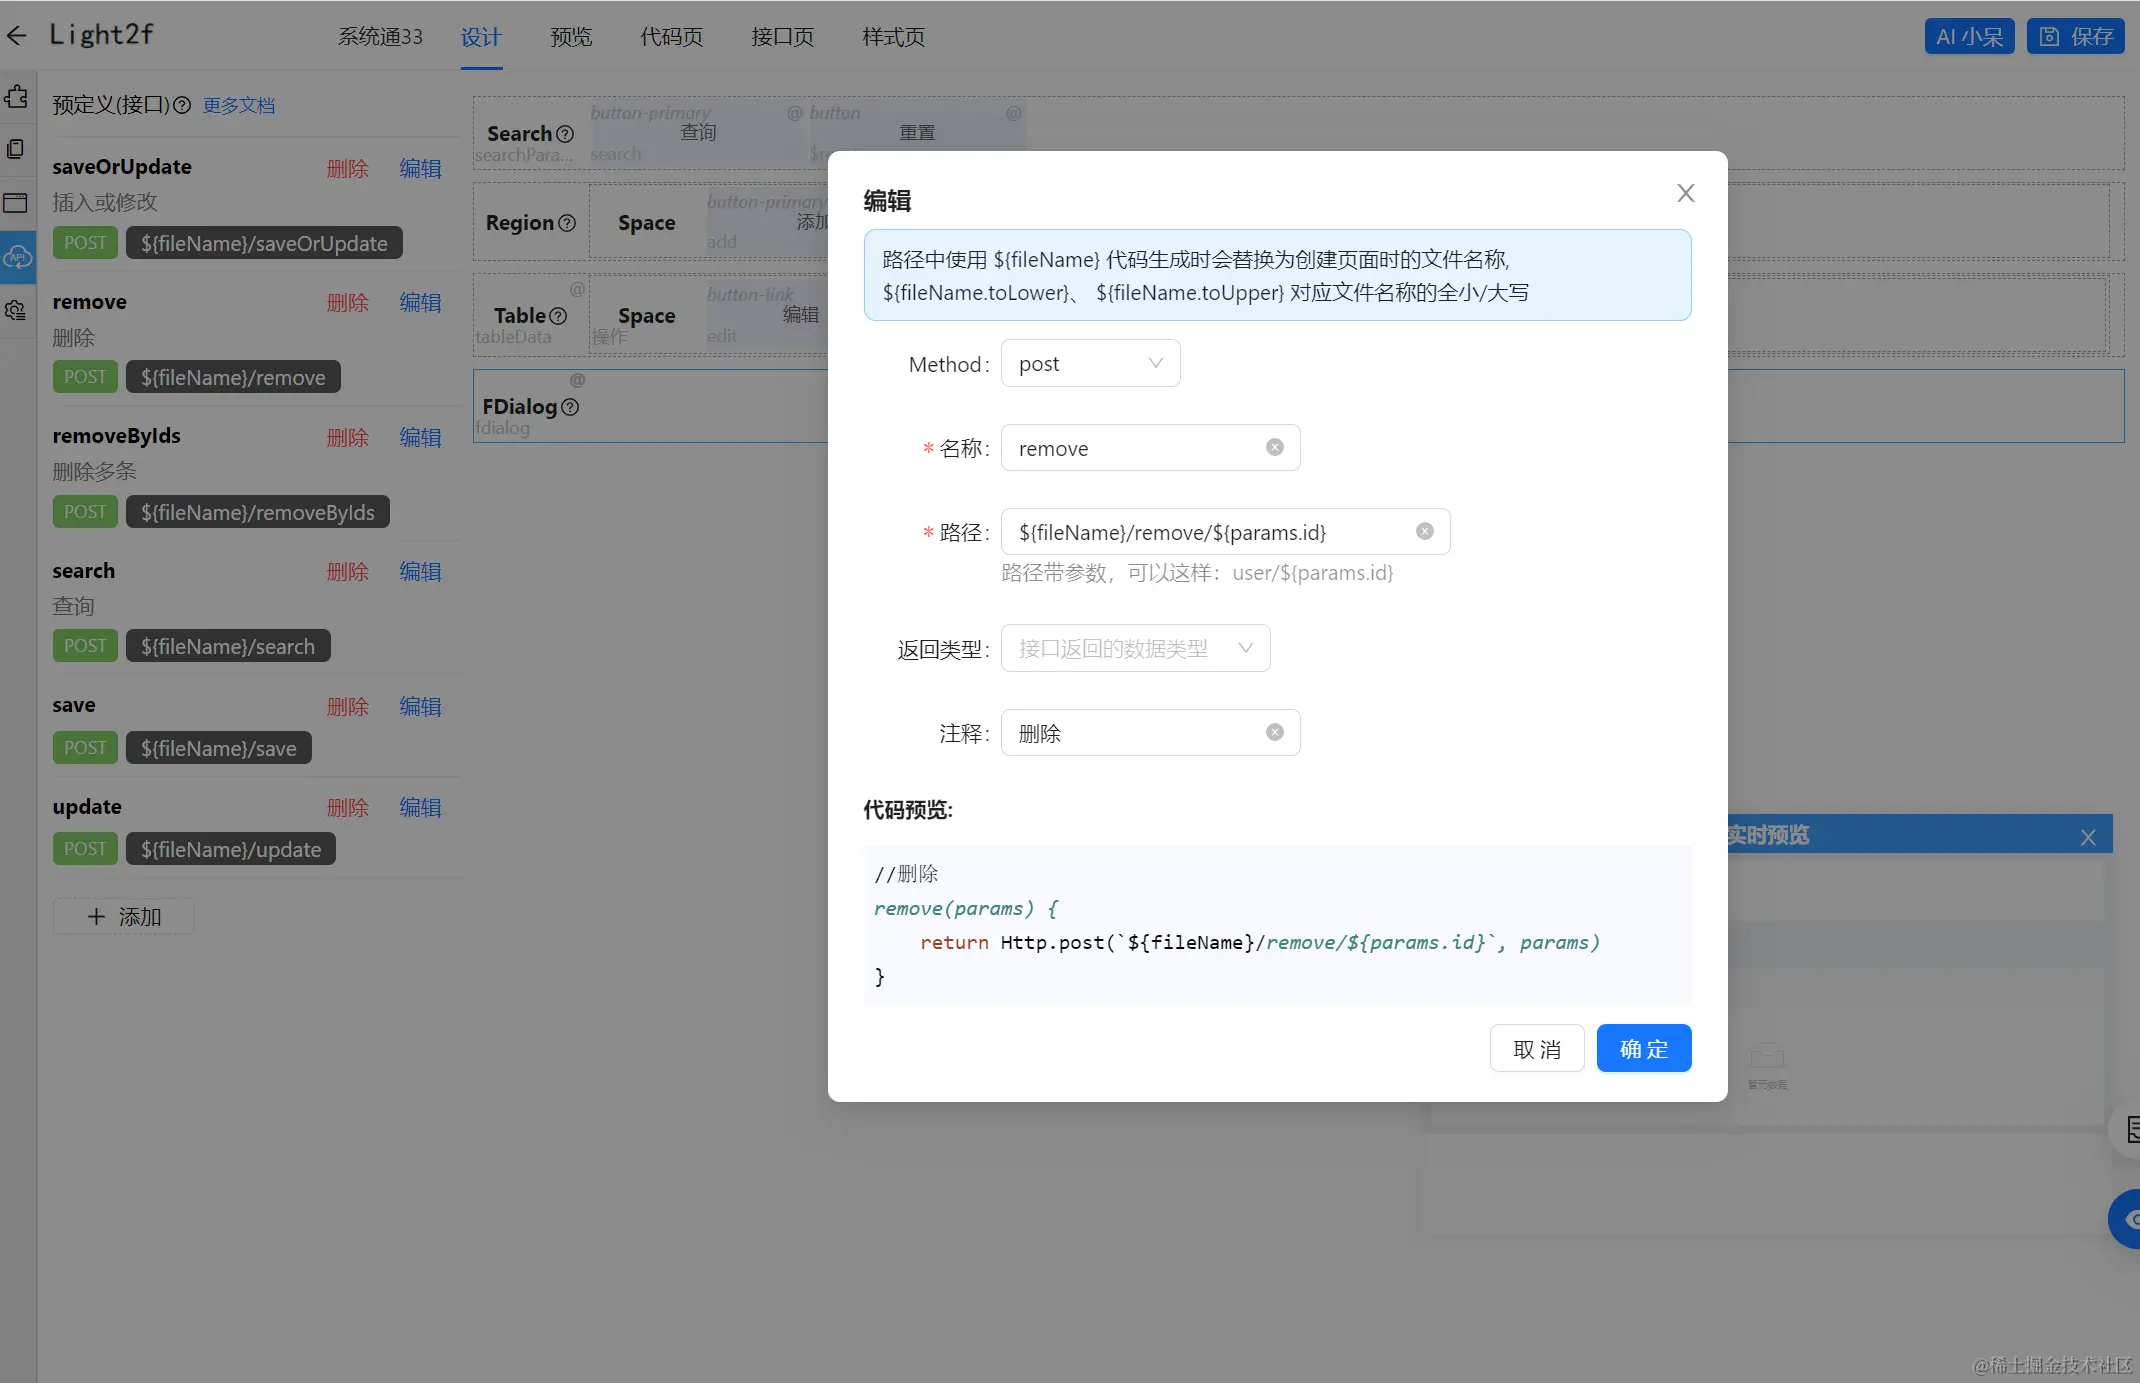
Task: Switch to the 设计 tab
Action: tap(481, 37)
